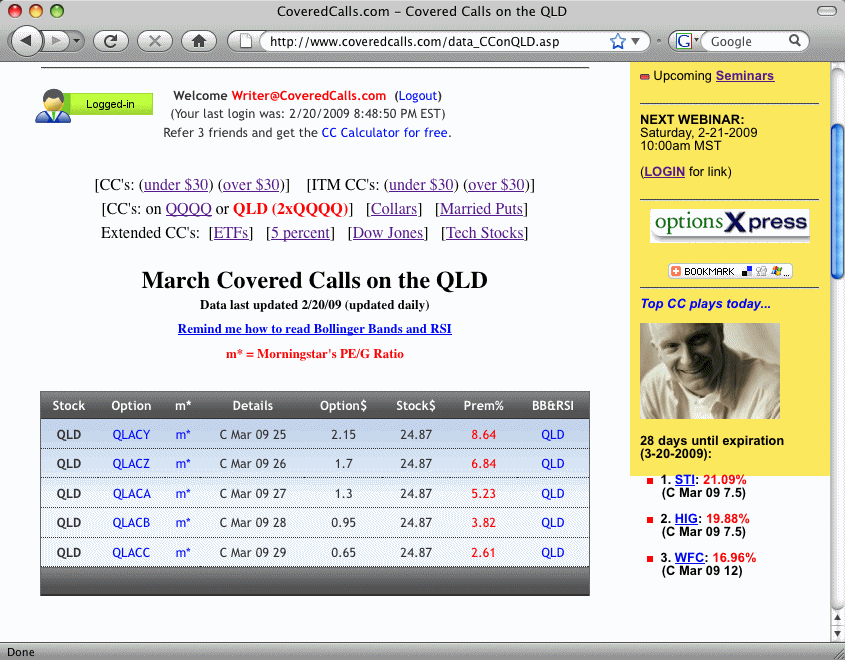Open the QLACZ option link
The width and height of the screenshot is (845, 660).
coord(131,464)
